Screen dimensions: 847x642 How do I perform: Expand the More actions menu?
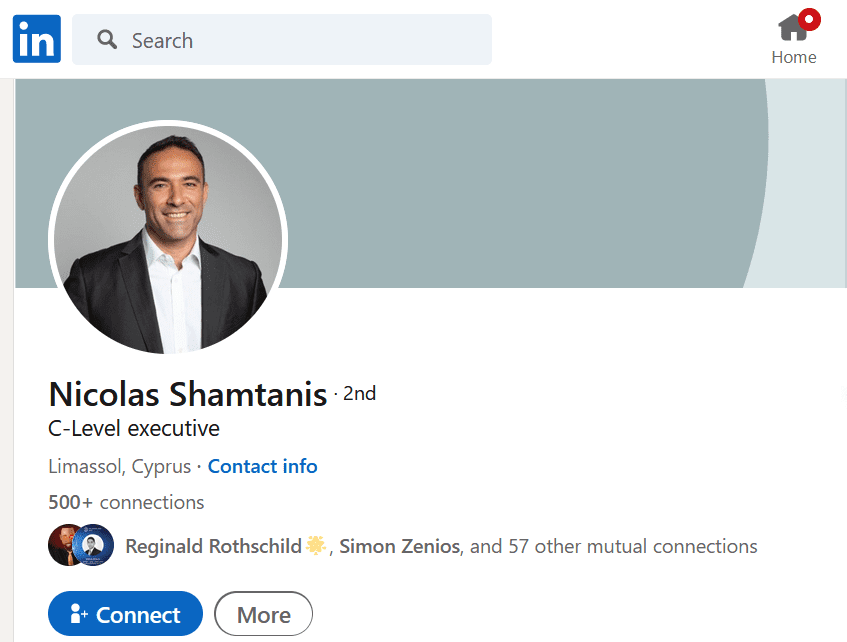pyautogui.click(x=263, y=615)
